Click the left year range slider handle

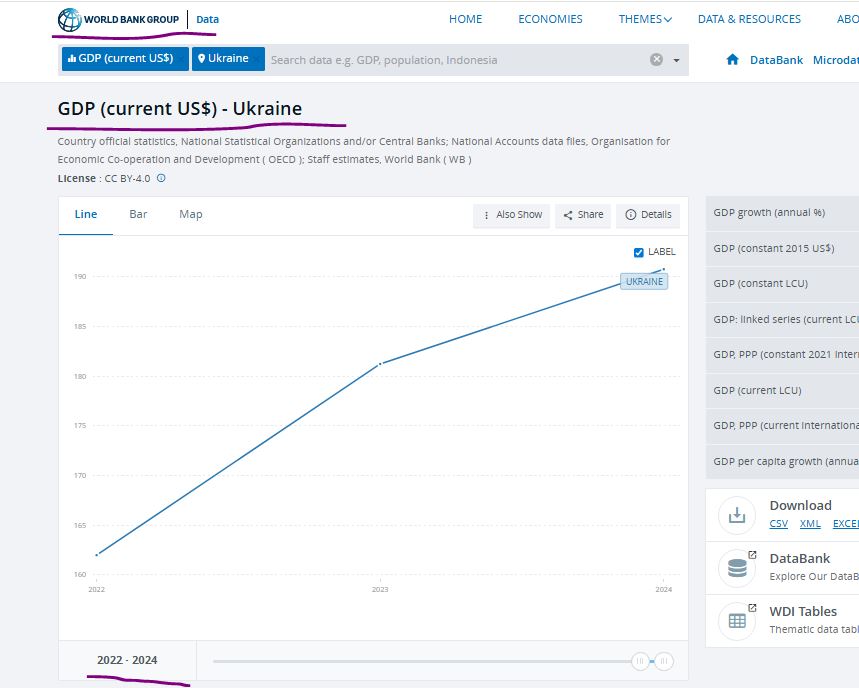click(639, 661)
